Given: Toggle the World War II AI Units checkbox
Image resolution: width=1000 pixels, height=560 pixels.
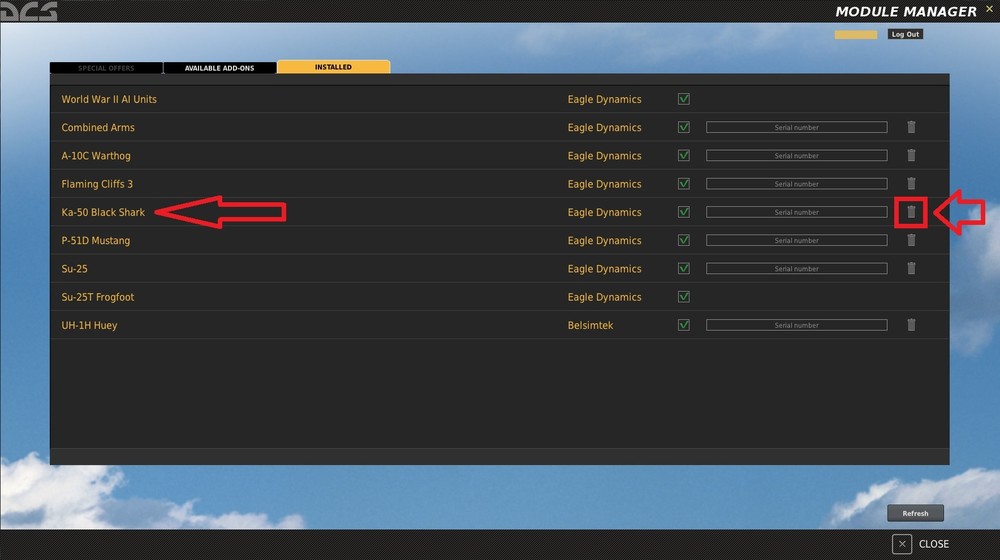Looking at the screenshot, I should click(x=684, y=99).
